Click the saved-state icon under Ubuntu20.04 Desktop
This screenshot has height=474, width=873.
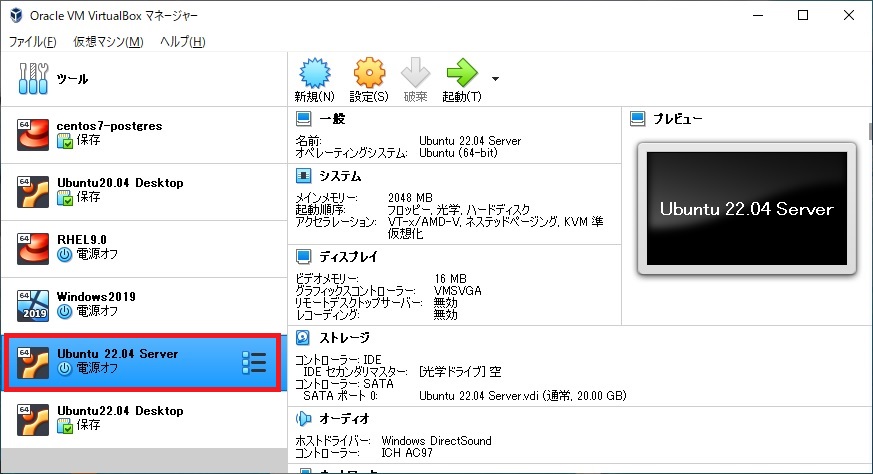[65, 198]
